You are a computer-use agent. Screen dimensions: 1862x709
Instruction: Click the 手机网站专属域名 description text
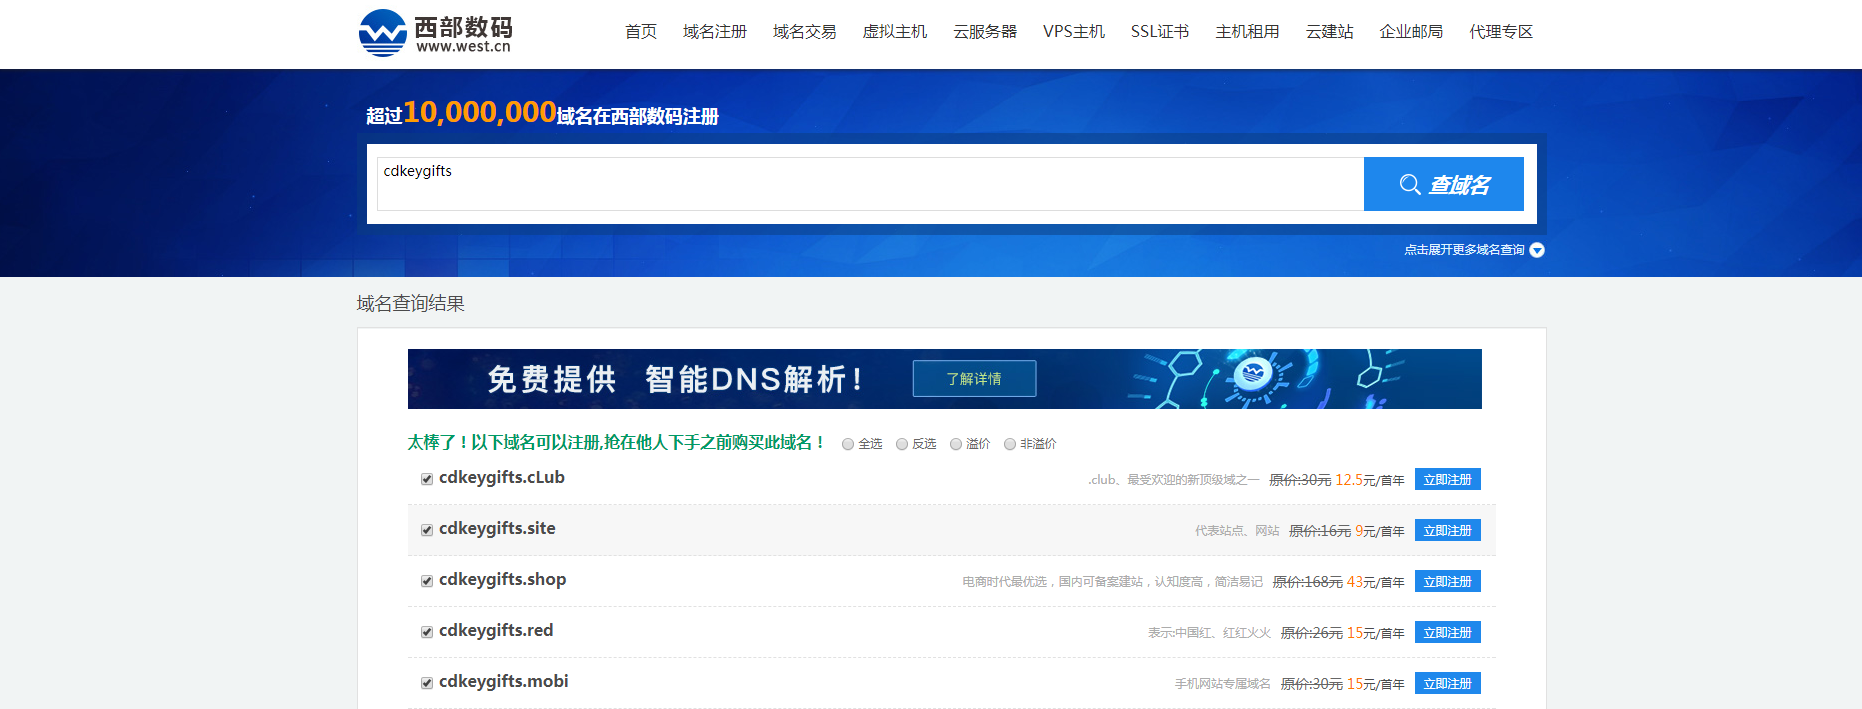1223,684
